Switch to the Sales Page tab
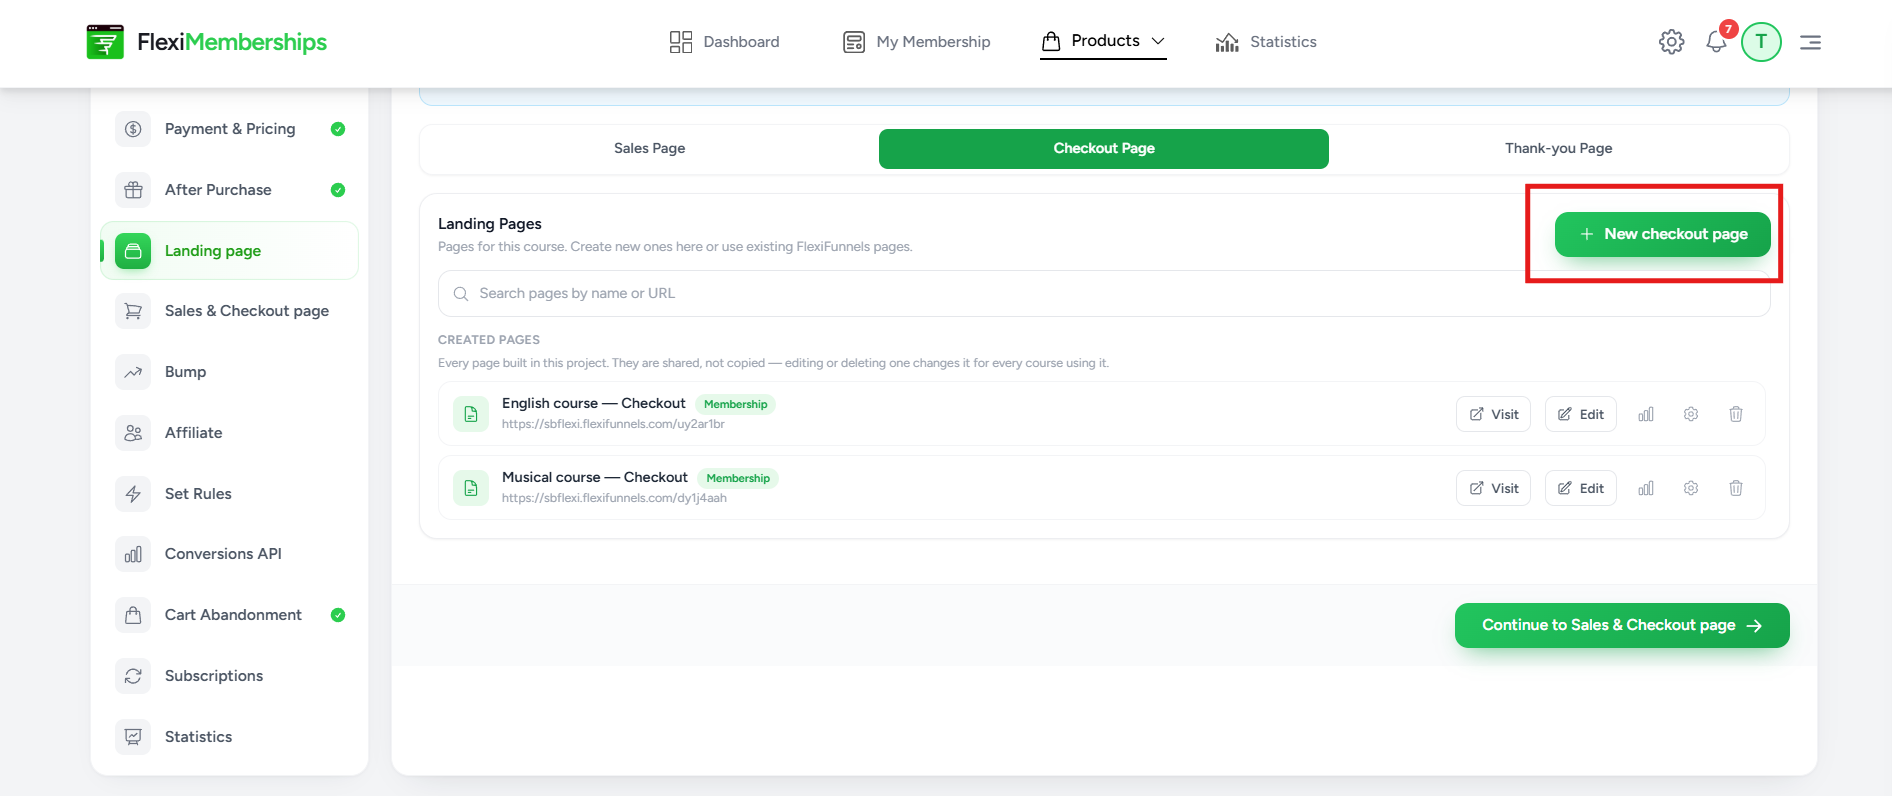 650,148
